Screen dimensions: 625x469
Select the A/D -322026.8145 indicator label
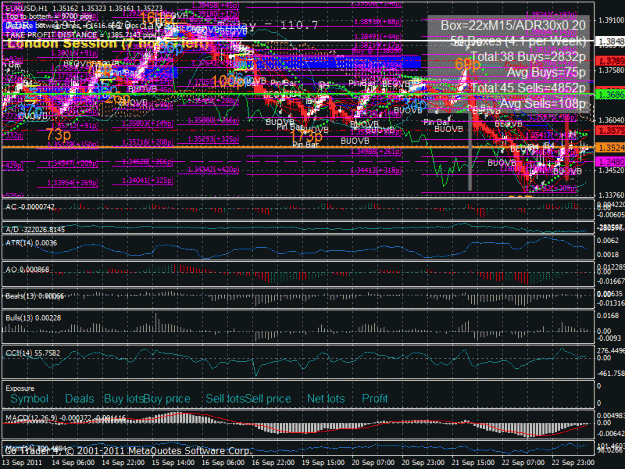(x=35, y=230)
